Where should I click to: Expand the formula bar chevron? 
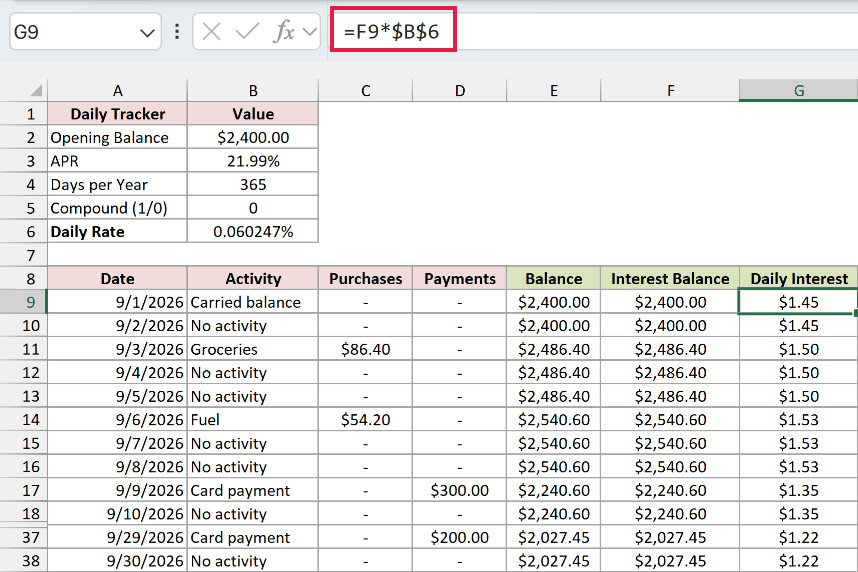310,32
